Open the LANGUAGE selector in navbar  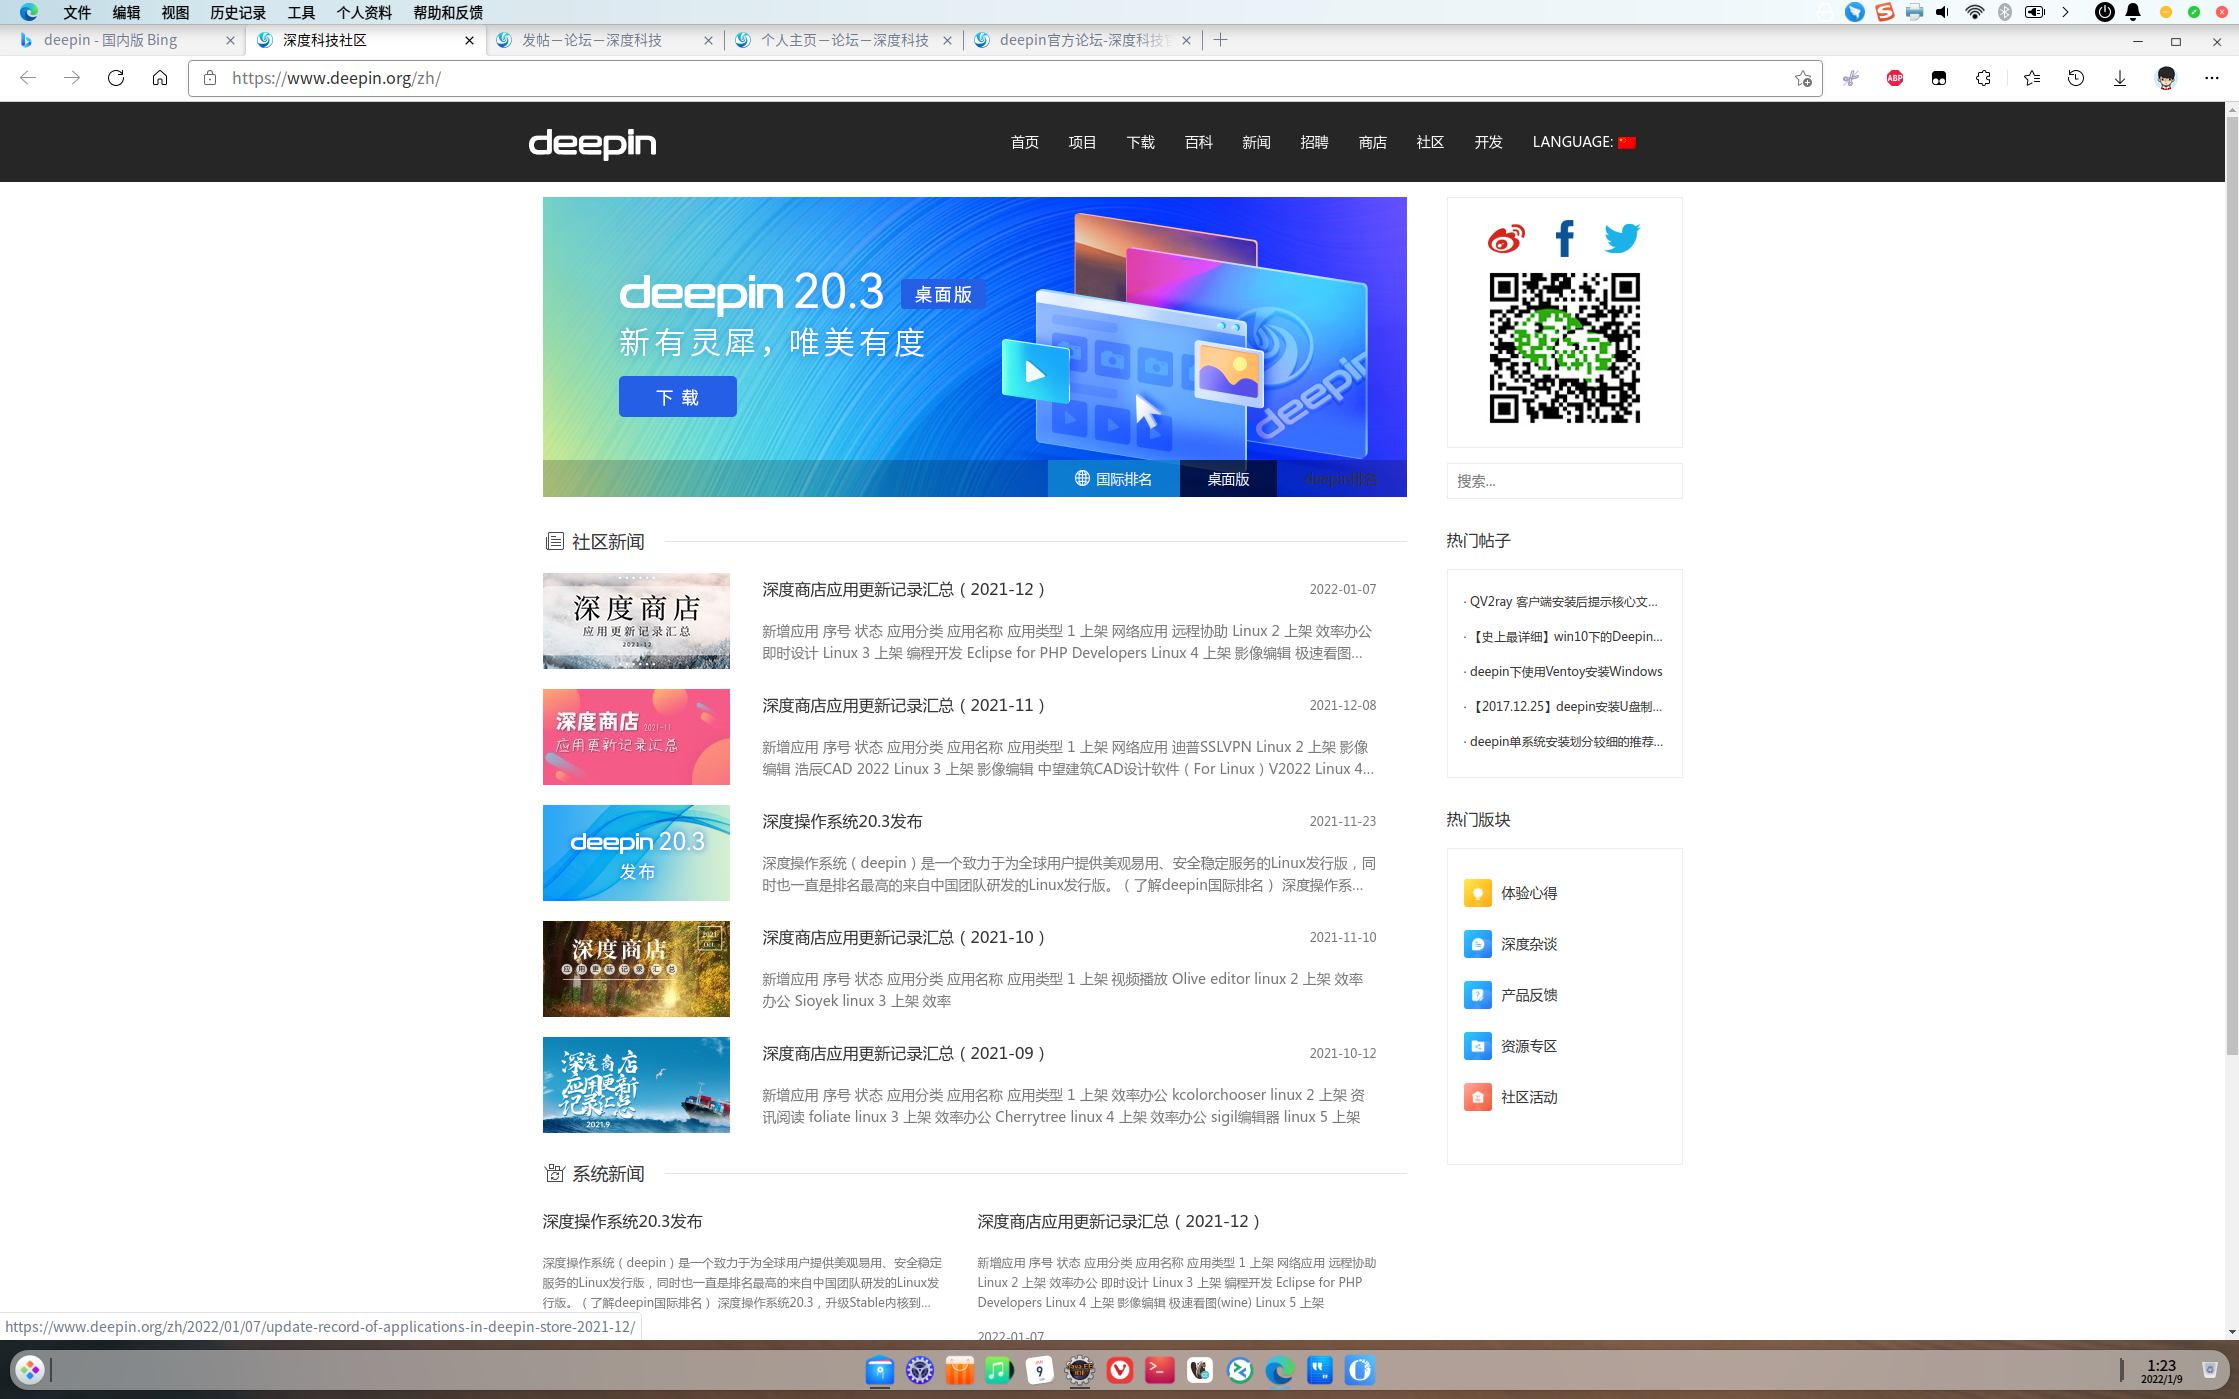point(1583,142)
